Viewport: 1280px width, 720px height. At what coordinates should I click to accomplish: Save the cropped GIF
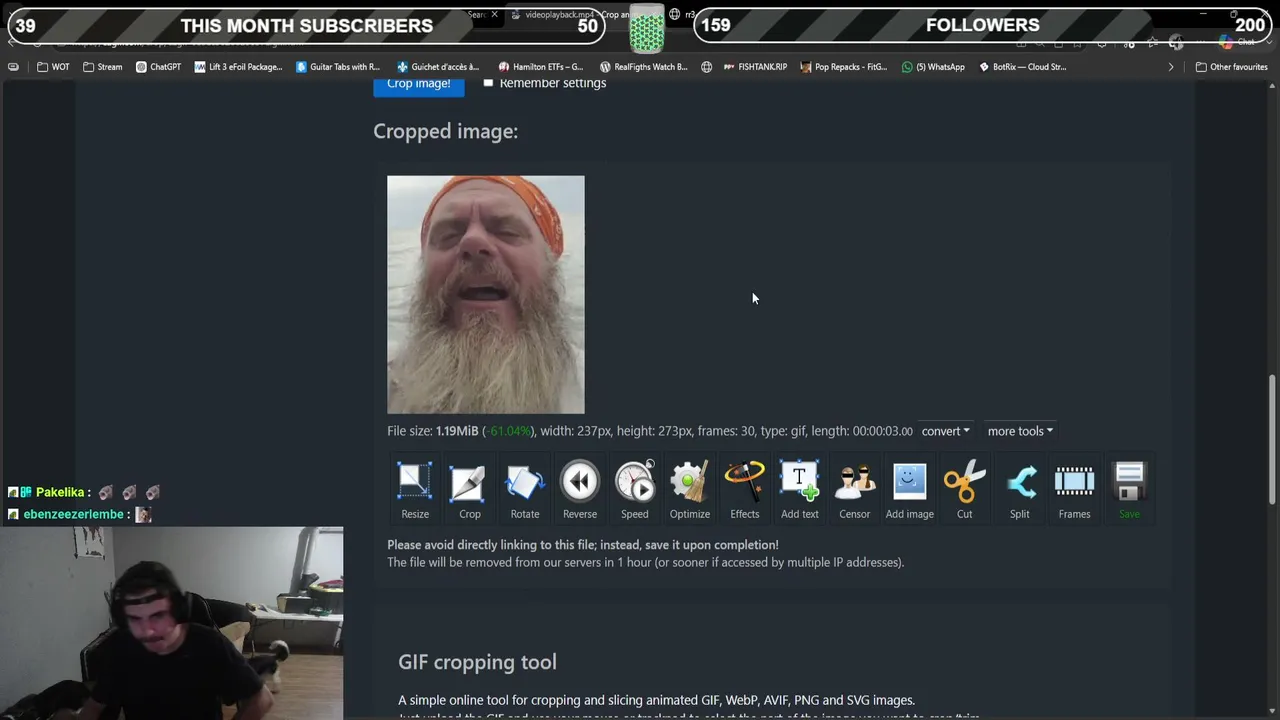click(x=1129, y=490)
